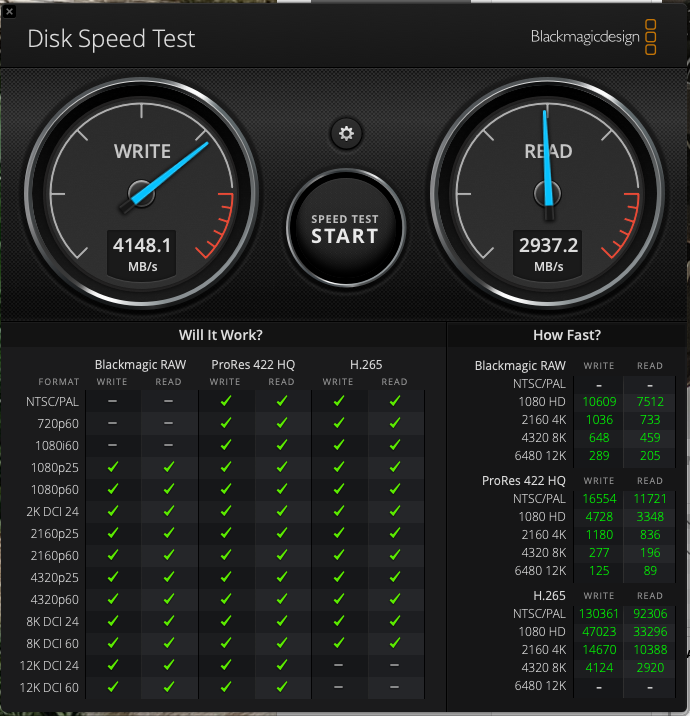Click the 2160p60 format row label
The image size is (690, 716).
pos(55,555)
